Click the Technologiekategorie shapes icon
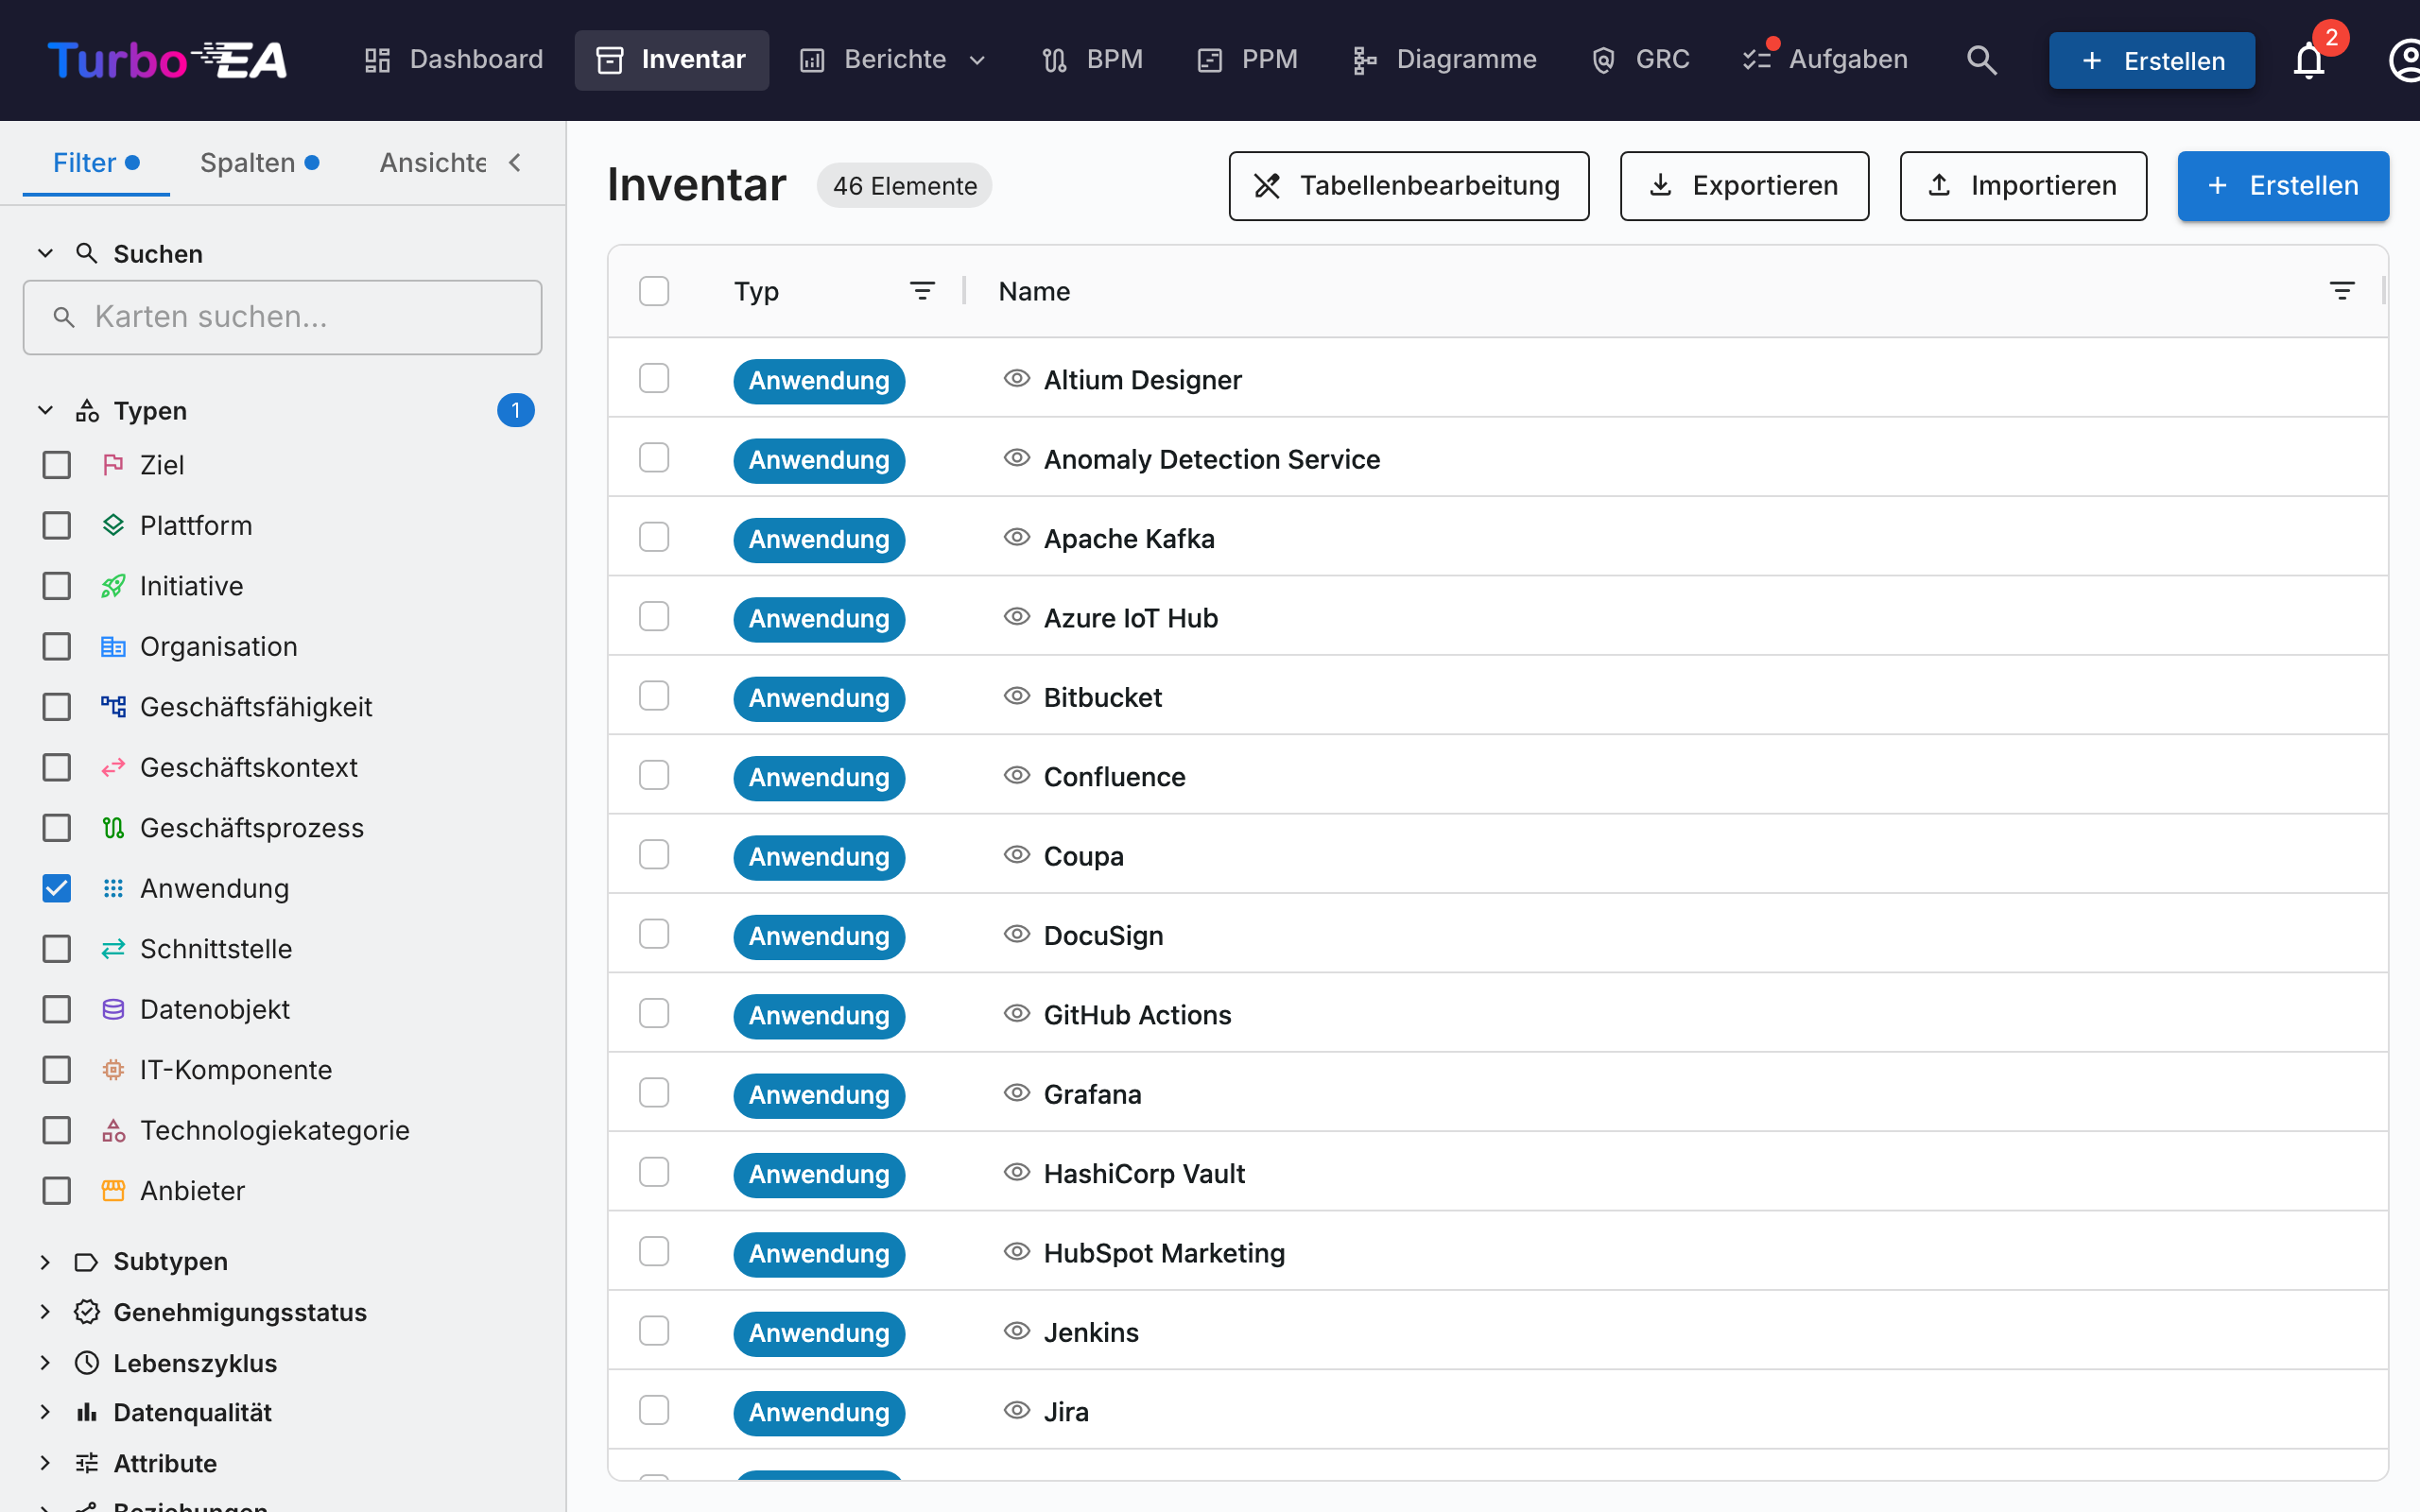 pyautogui.click(x=113, y=1130)
